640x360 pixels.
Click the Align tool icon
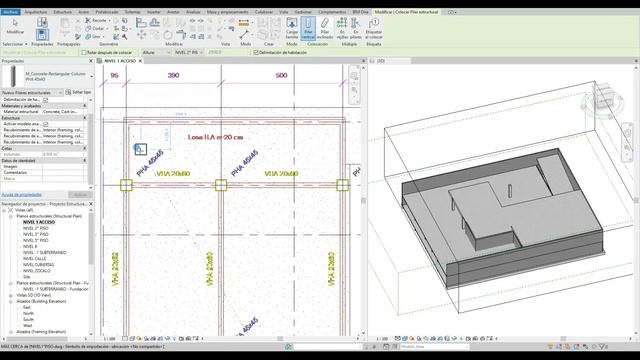click(x=141, y=23)
